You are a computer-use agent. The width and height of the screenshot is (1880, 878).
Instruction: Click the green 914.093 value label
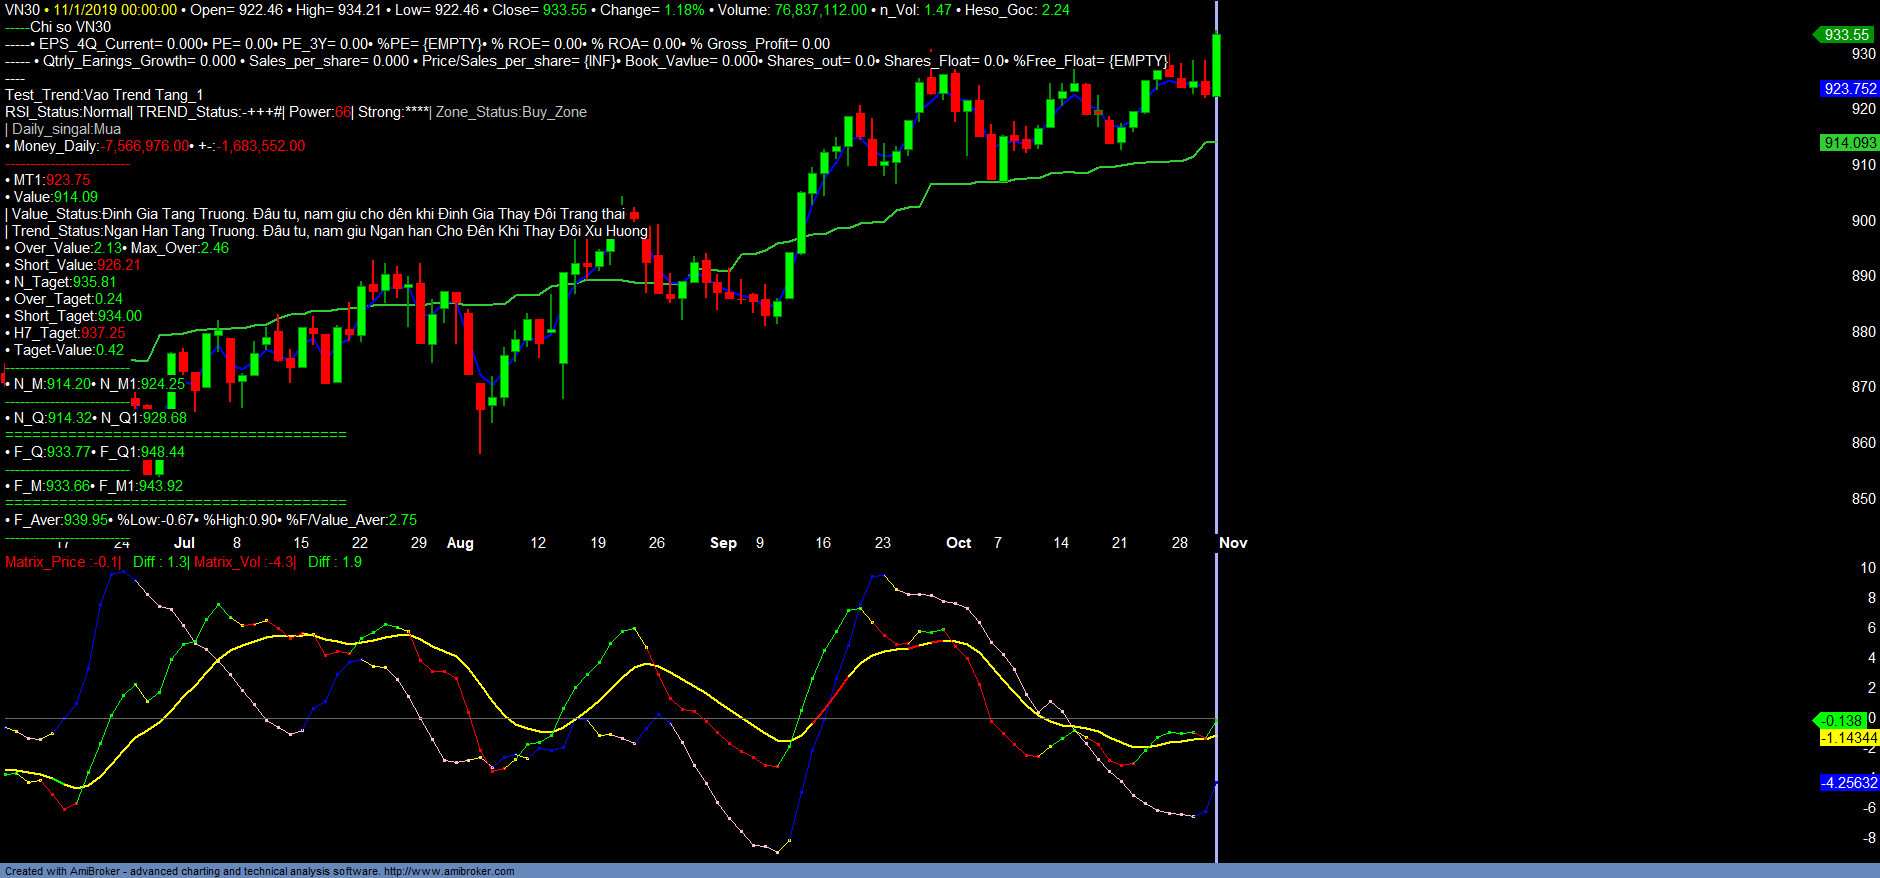click(x=1849, y=143)
